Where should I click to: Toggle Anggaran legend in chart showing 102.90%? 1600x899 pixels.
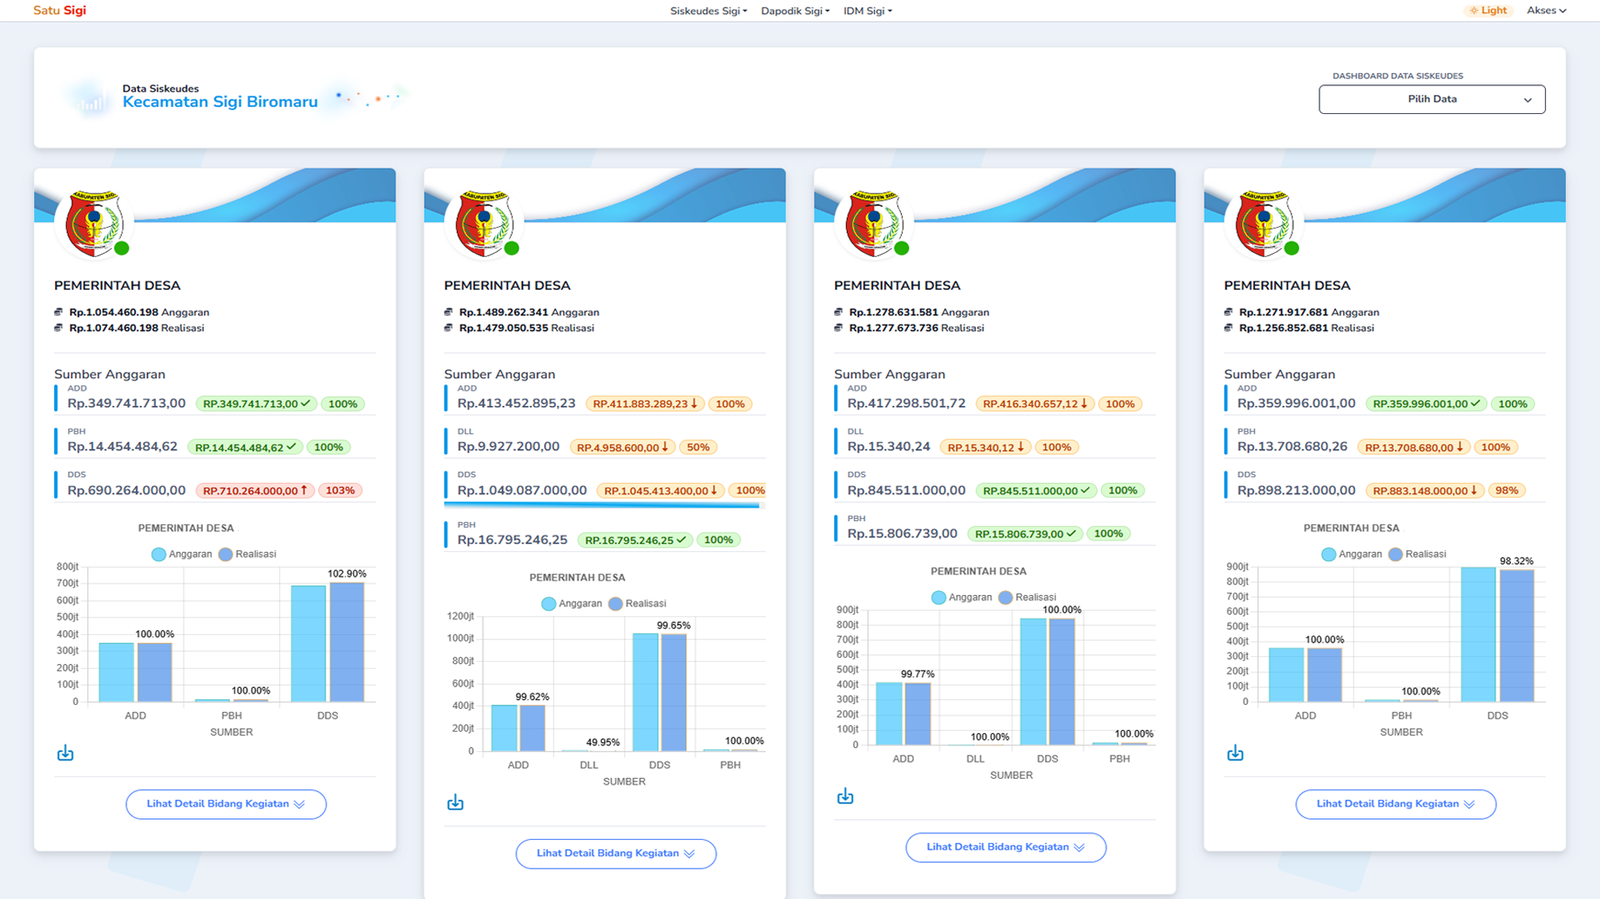coord(182,554)
